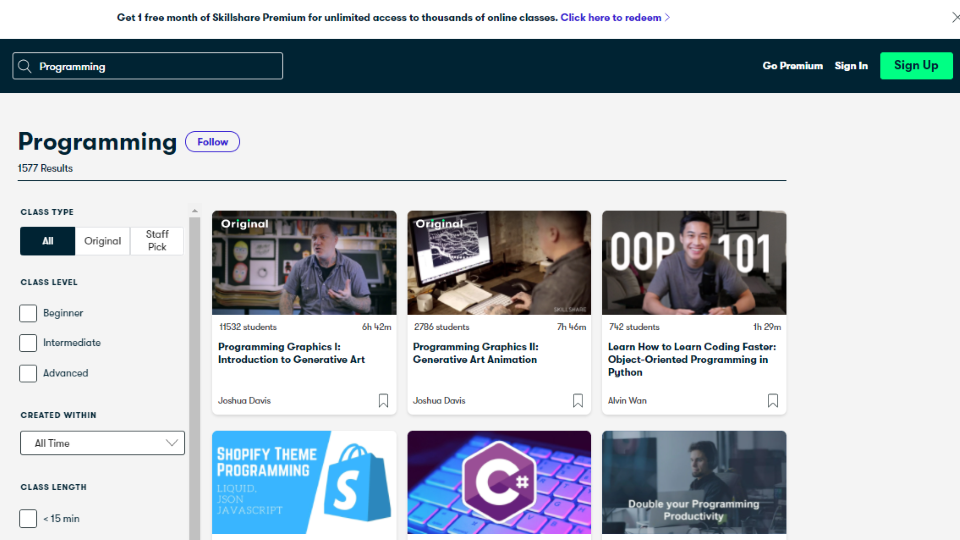Open the C# class thumbnail

[499, 482]
